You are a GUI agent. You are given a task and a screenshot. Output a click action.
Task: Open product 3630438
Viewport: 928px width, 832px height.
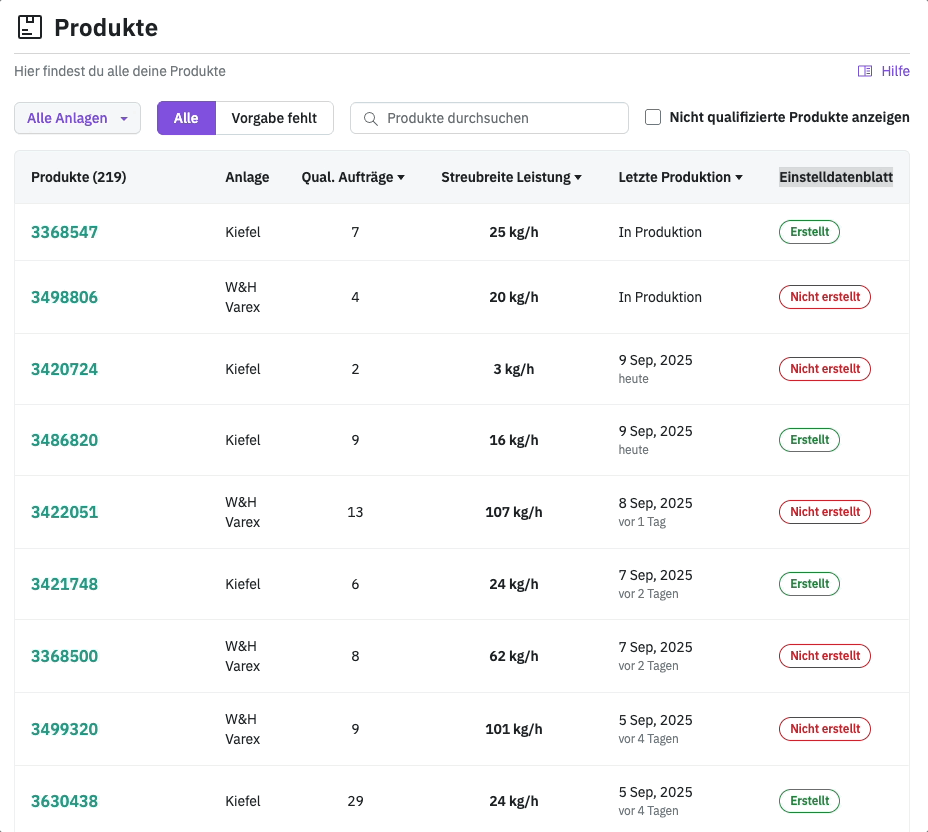tap(64, 801)
